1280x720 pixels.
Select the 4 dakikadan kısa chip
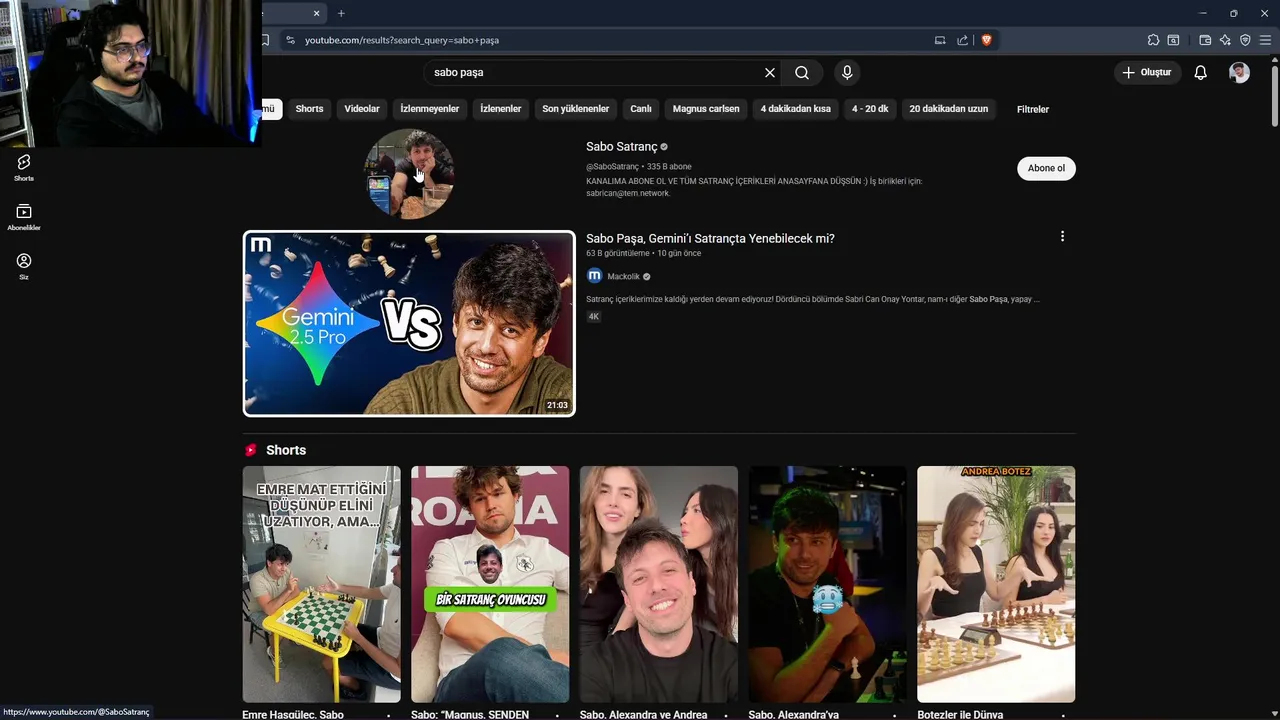tap(796, 109)
